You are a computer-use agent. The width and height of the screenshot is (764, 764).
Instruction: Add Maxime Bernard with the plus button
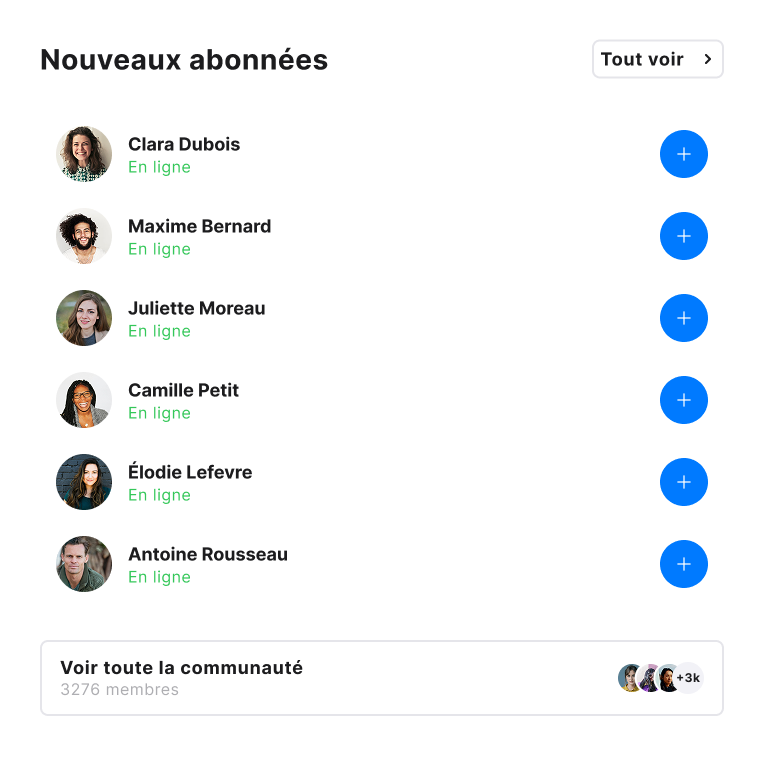pyautogui.click(x=684, y=236)
